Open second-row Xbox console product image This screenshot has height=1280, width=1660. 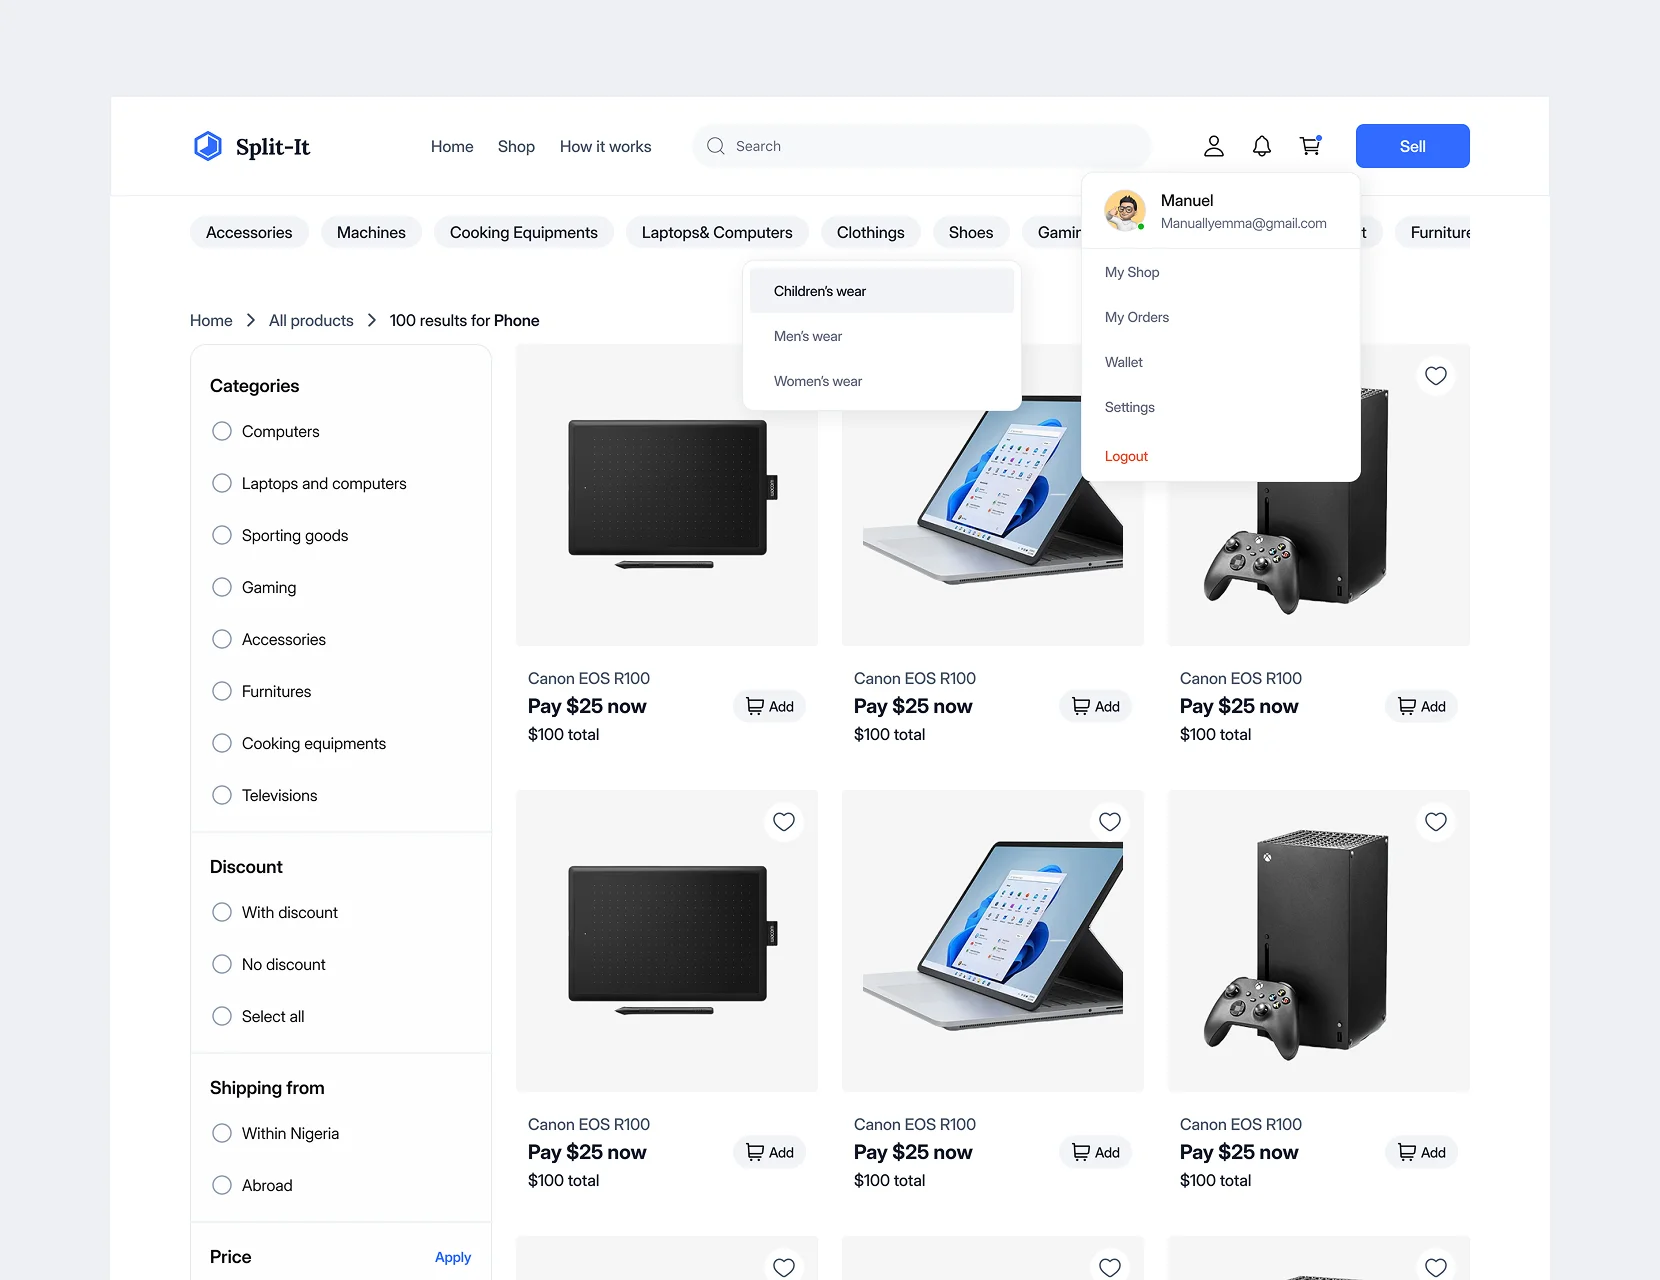(1319, 941)
